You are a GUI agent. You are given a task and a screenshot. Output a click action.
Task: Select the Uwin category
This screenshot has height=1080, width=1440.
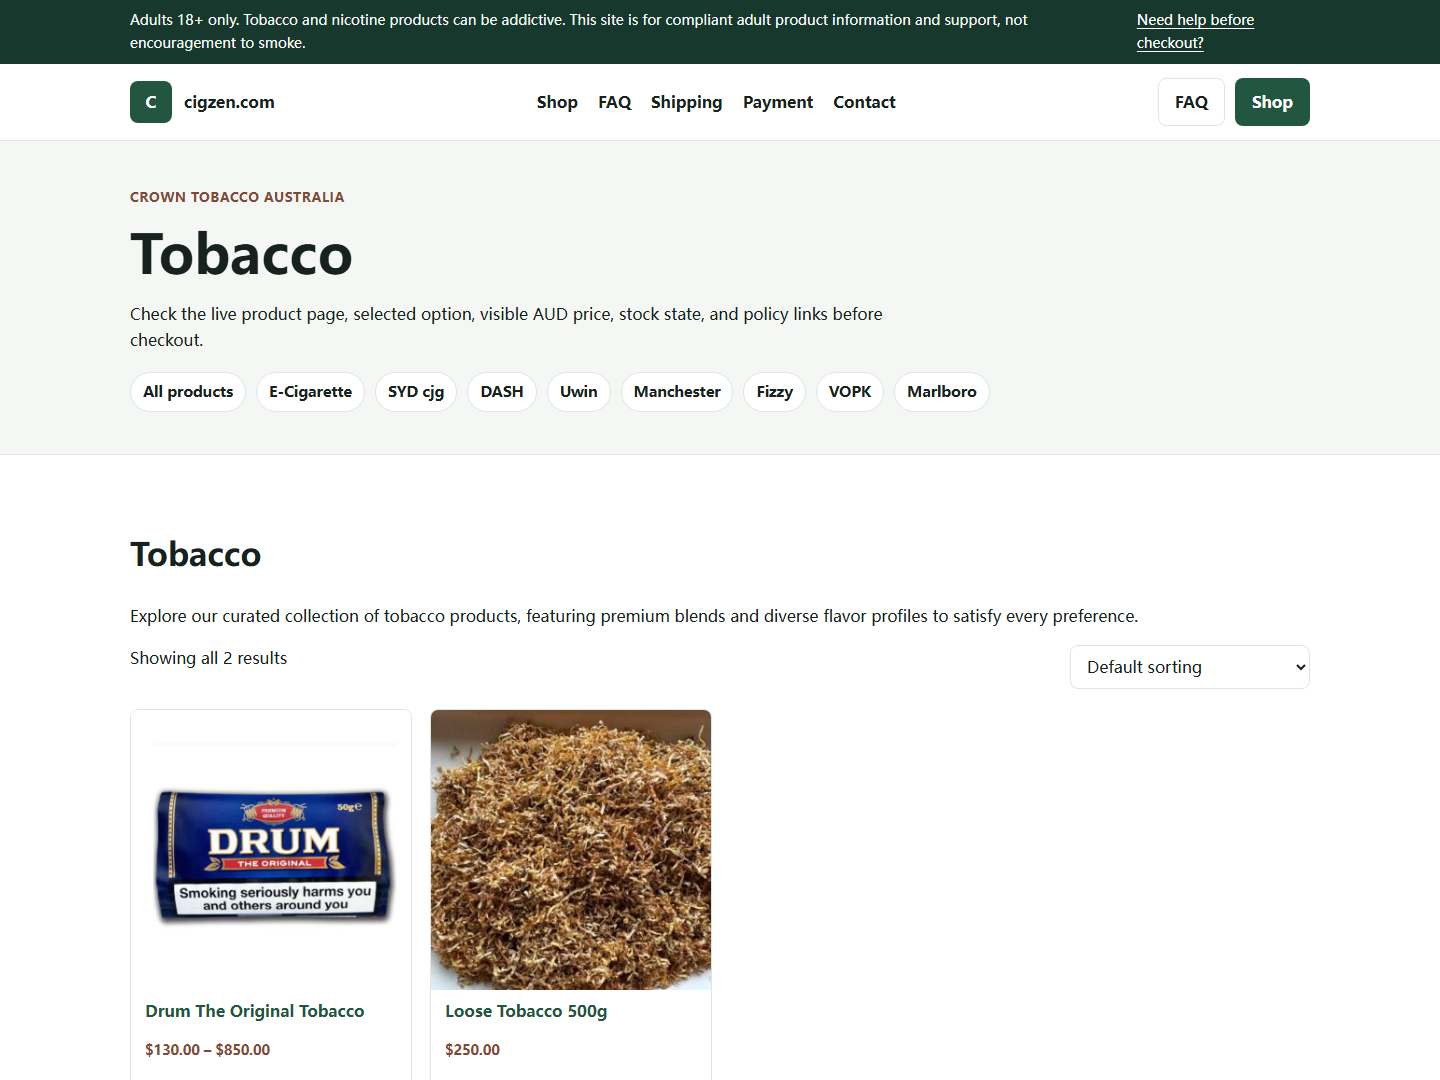(x=579, y=392)
